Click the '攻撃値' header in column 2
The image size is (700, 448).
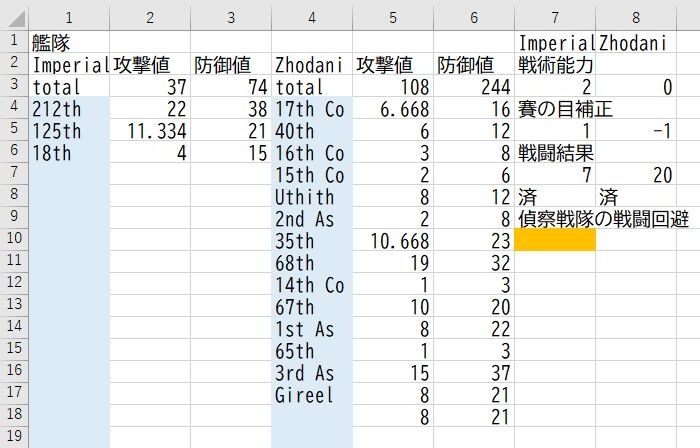(150, 64)
